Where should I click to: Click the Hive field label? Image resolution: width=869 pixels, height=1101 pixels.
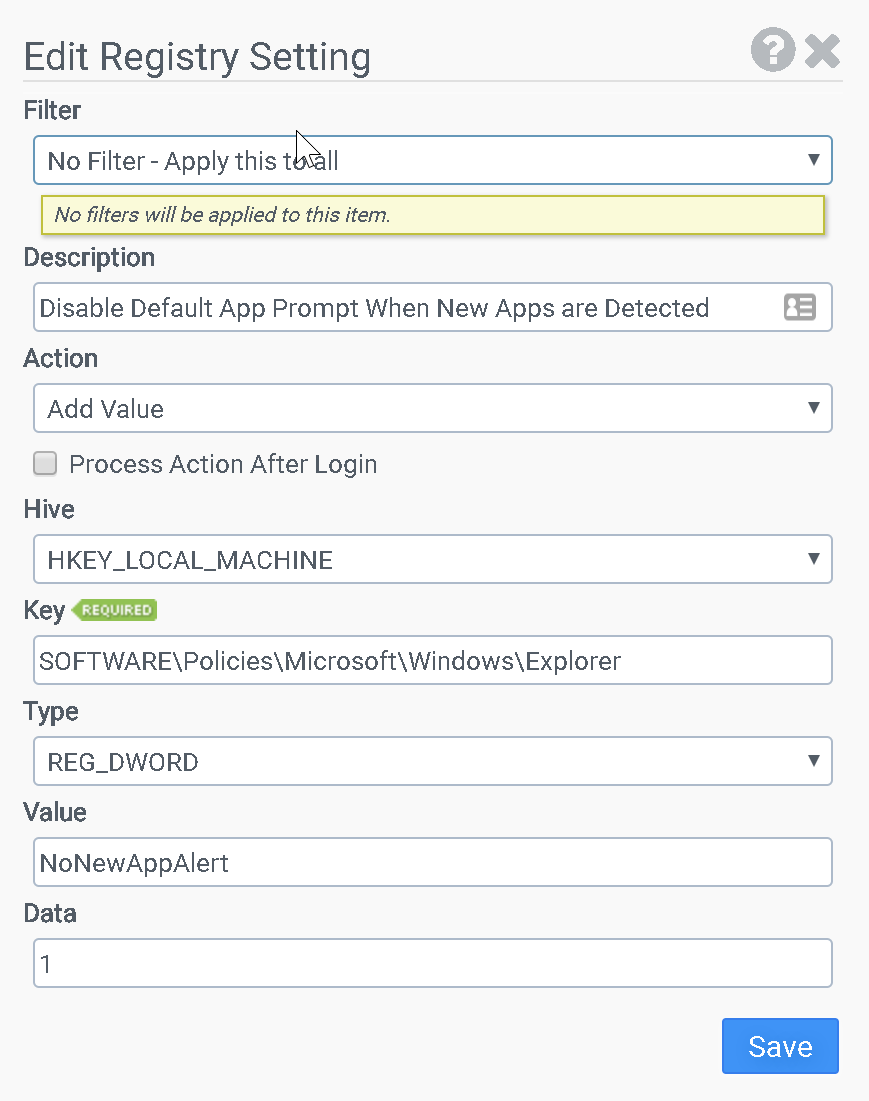tap(49, 509)
